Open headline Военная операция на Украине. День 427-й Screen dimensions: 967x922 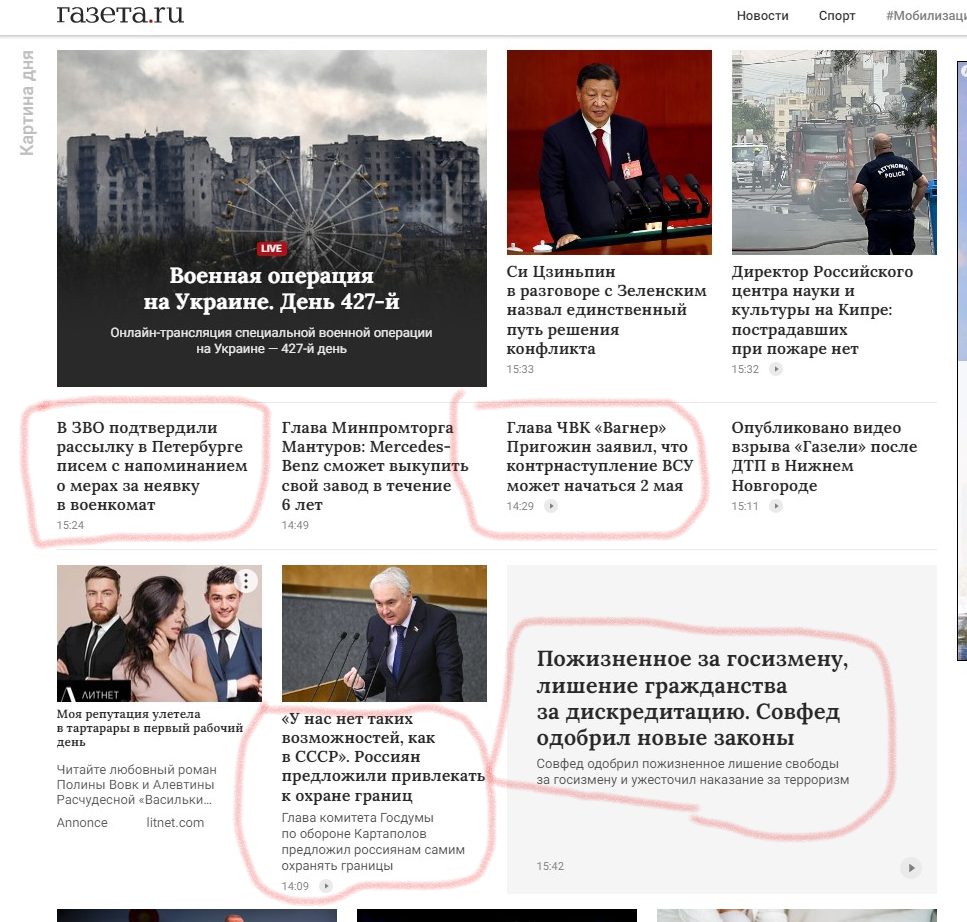[271, 289]
